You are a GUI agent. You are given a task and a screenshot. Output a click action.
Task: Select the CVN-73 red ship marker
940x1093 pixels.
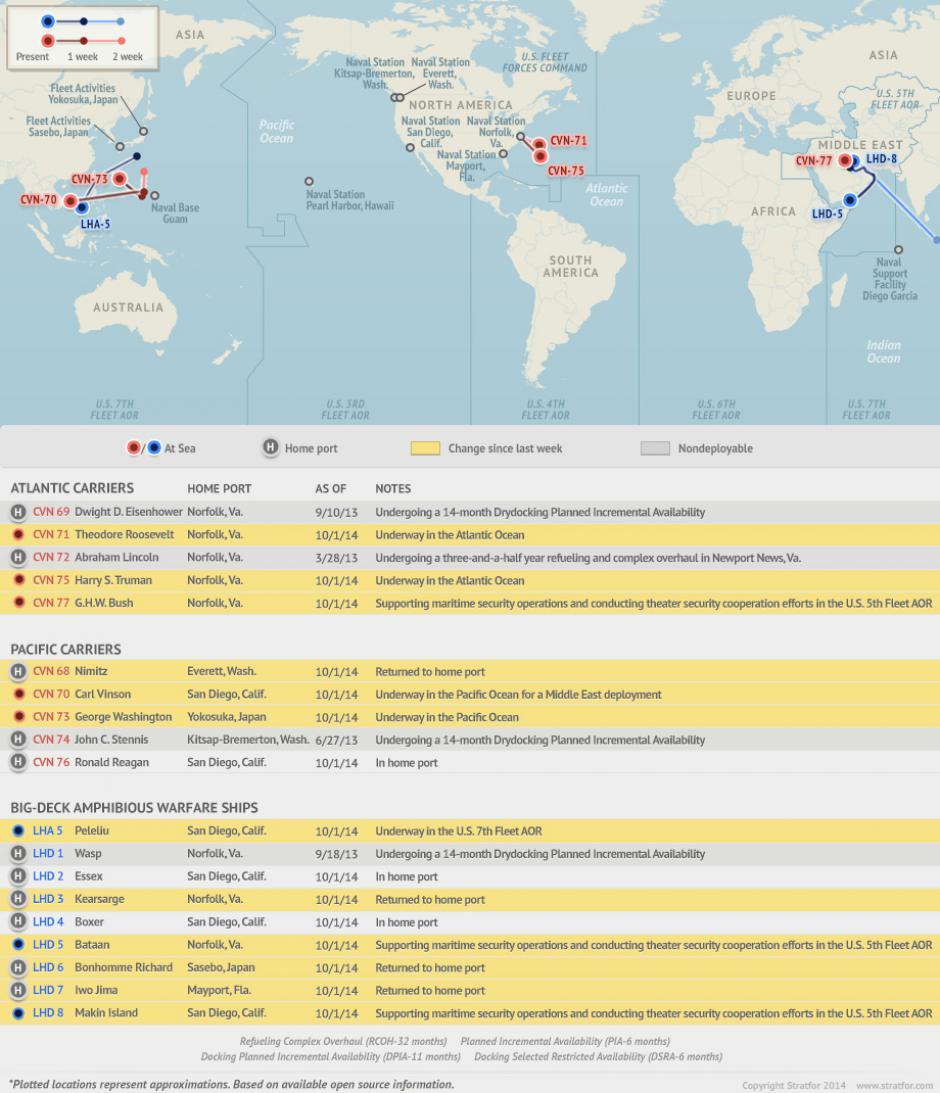click(x=120, y=179)
